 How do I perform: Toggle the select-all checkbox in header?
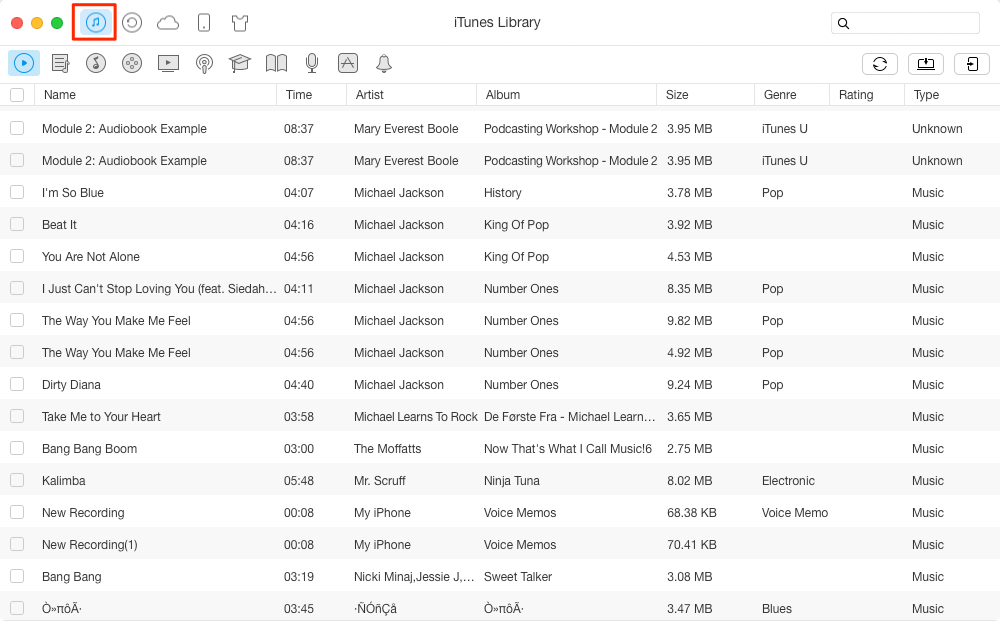[x=17, y=95]
